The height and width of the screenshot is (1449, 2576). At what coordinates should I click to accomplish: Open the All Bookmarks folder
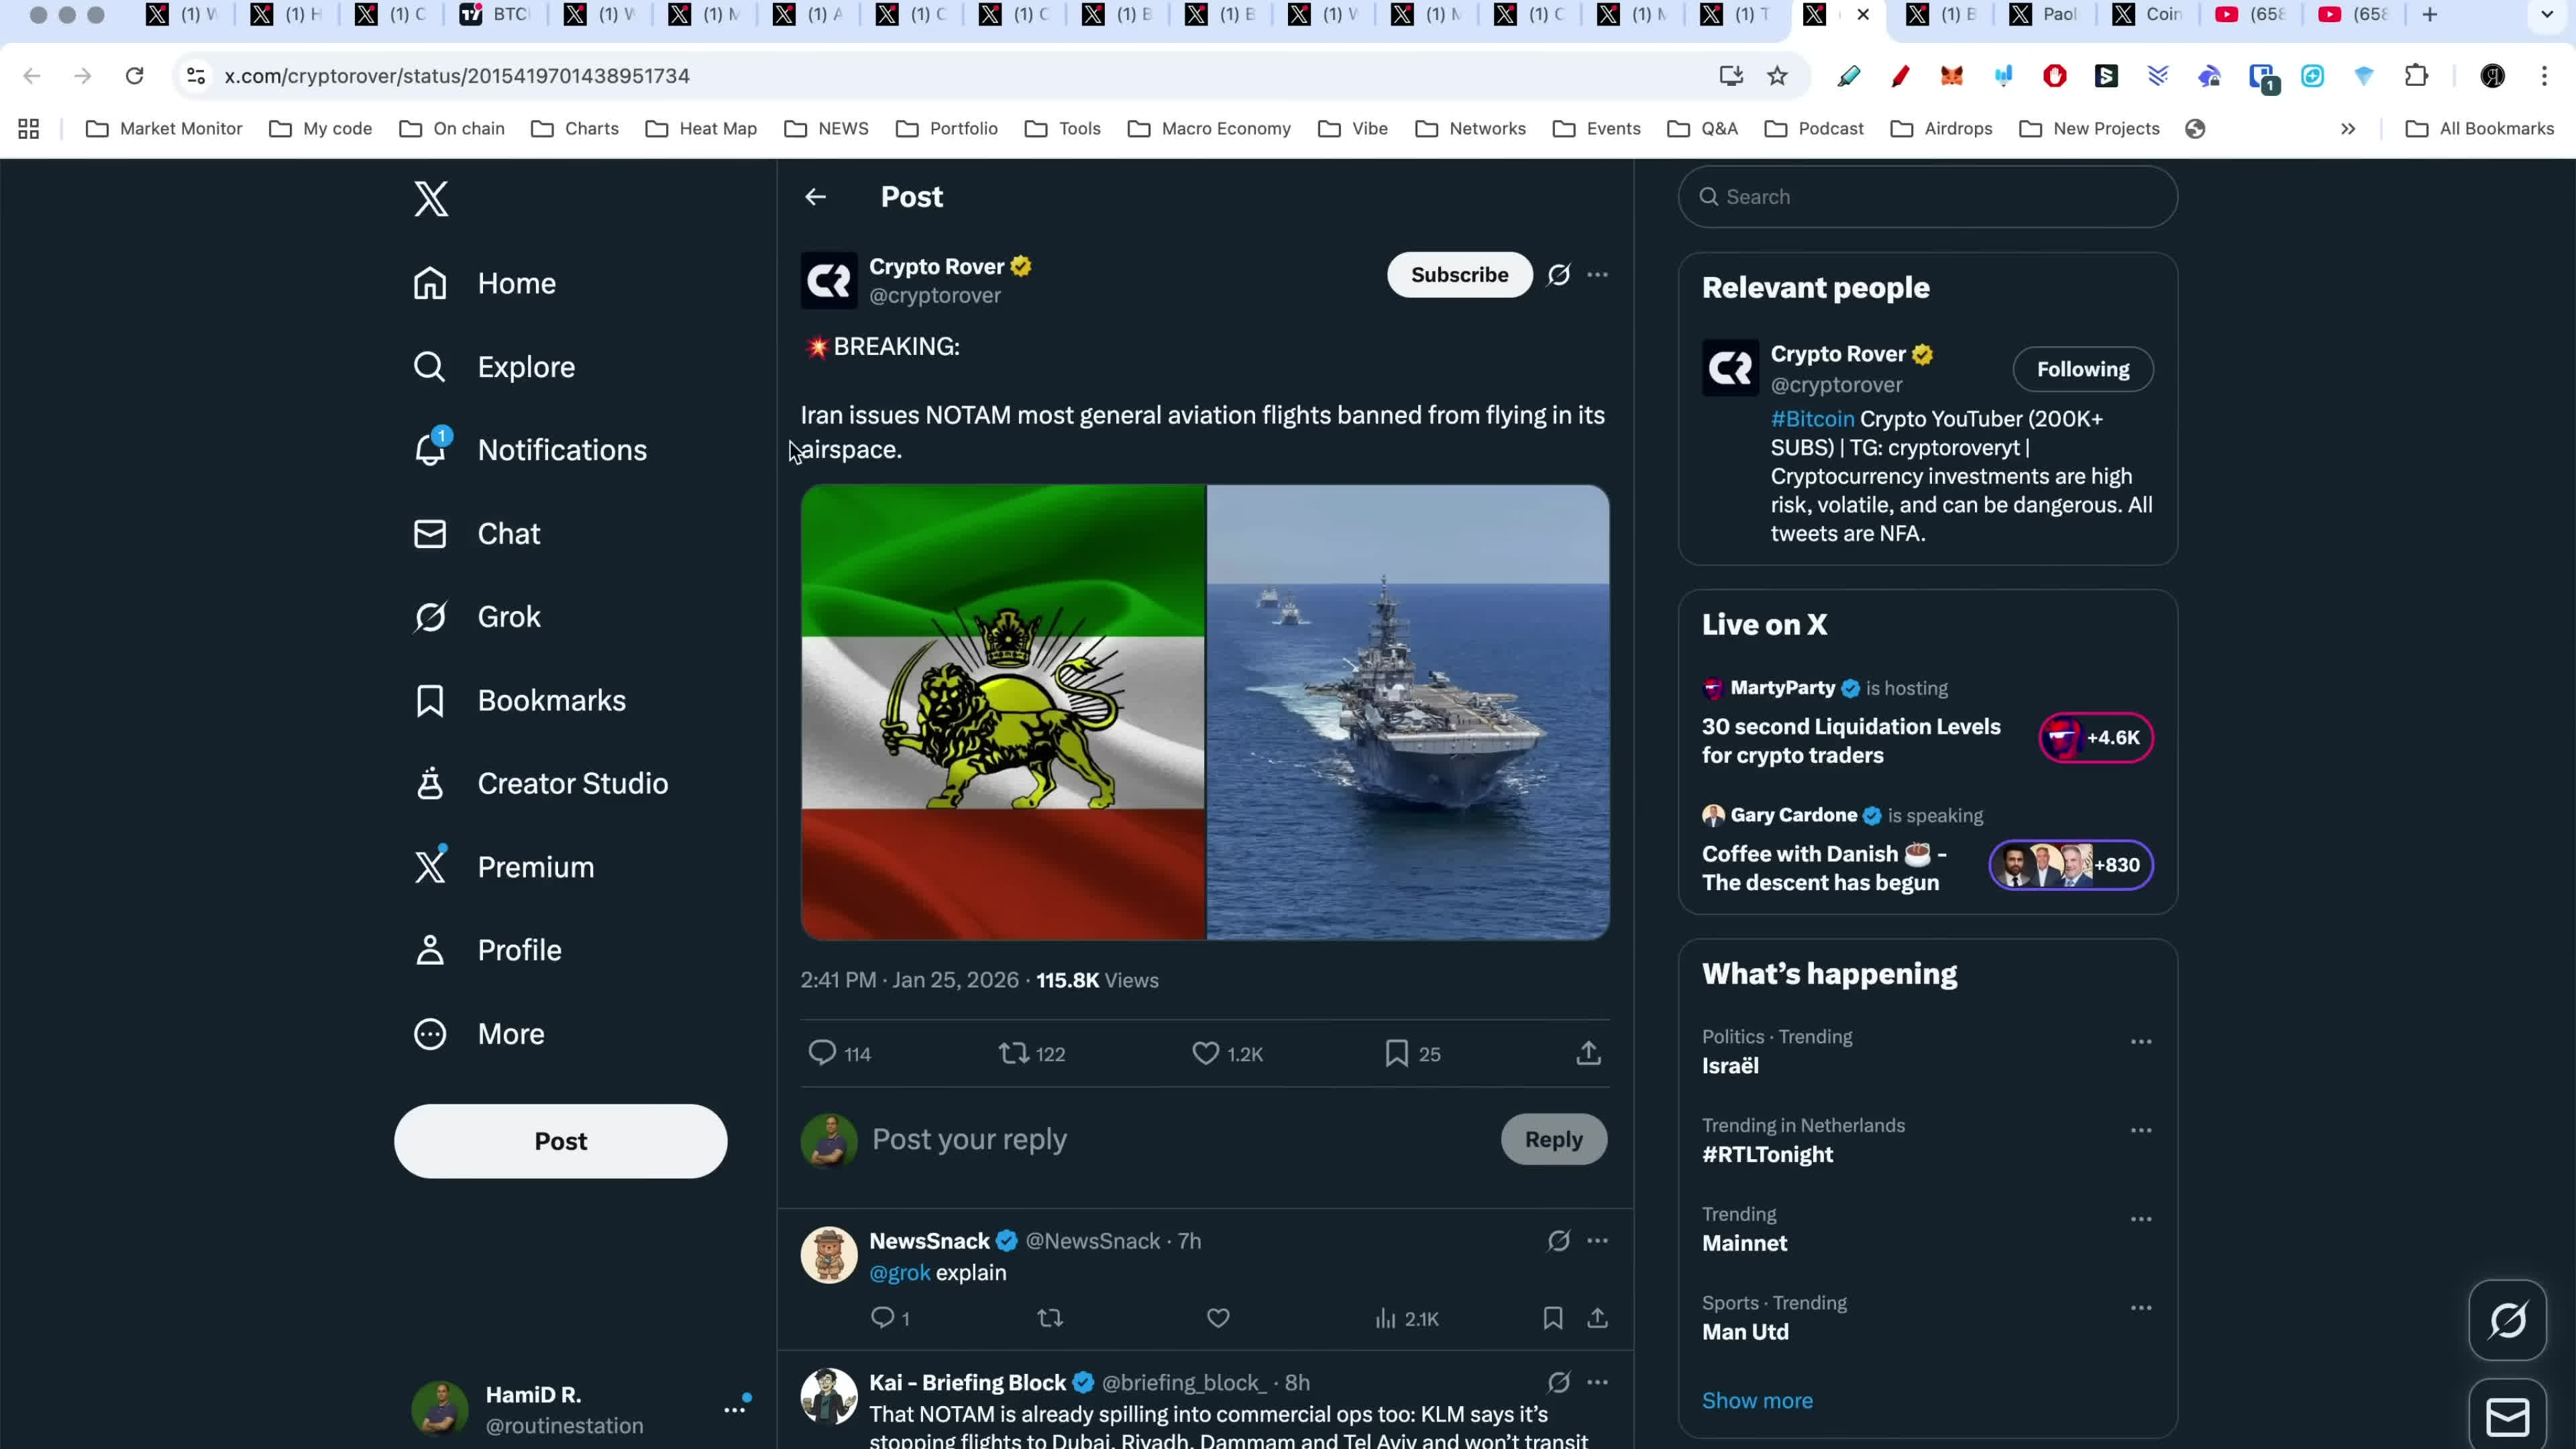[x=2479, y=129]
